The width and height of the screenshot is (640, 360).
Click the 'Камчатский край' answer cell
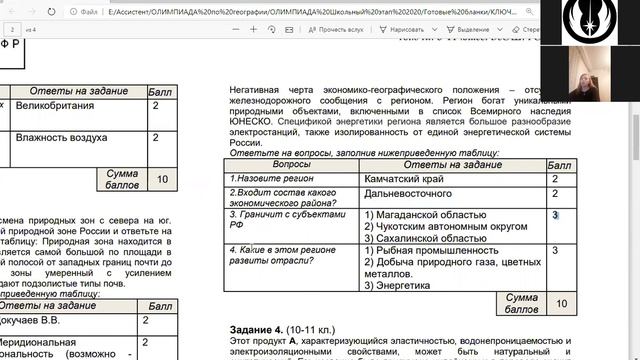coord(453,179)
